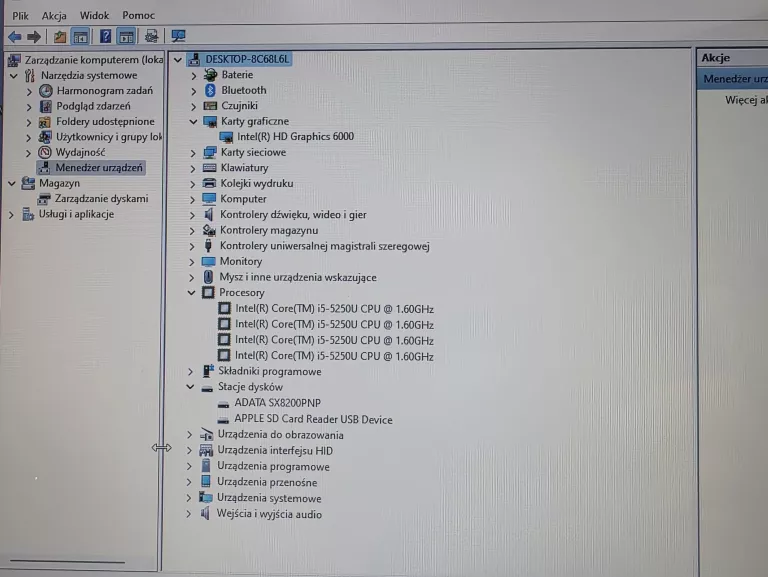Click the Urządzenia interfejsu HID icon
This screenshot has height=577, width=768.
(x=206, y=451)
